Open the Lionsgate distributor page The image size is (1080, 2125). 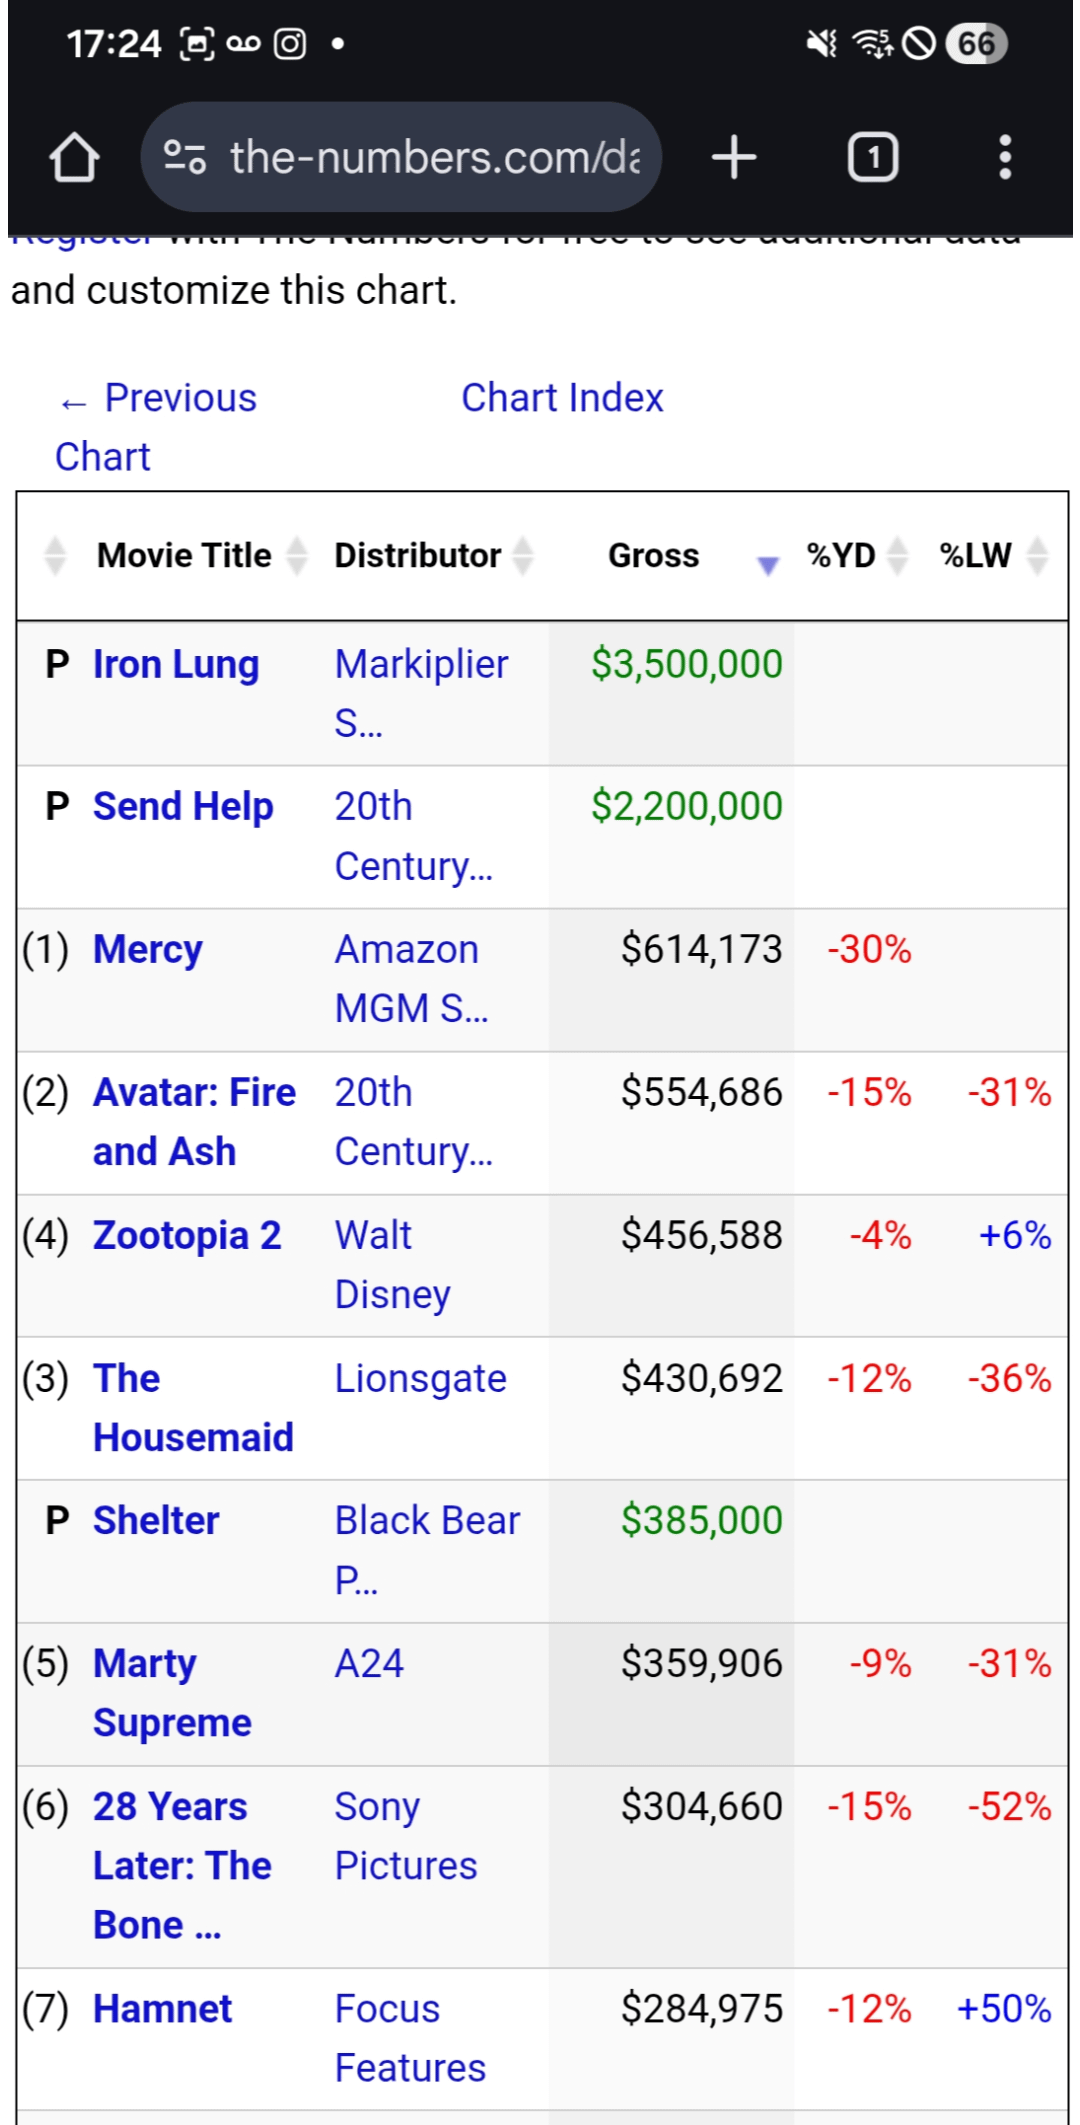pos(420,1379)
